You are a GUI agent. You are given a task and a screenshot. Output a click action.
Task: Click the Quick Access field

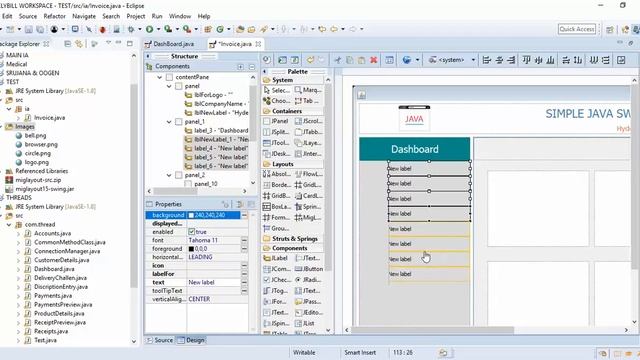click(x=577, y=29)
